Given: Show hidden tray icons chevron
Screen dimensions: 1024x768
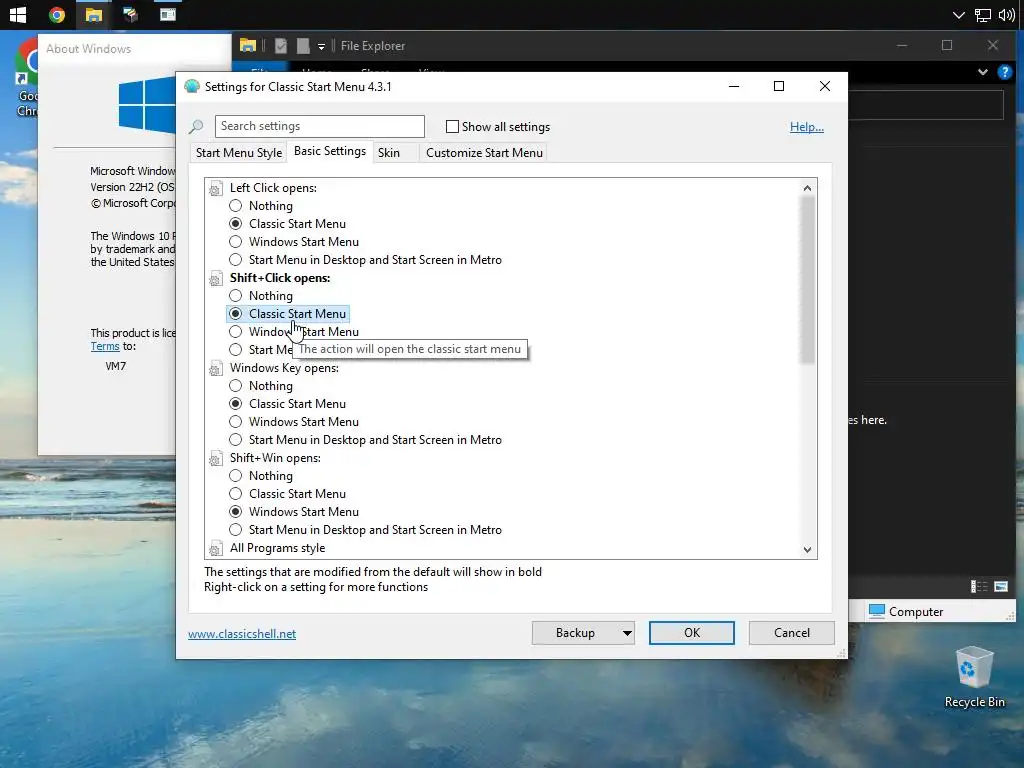Looking at the screenshot, I should click(958, 14).
